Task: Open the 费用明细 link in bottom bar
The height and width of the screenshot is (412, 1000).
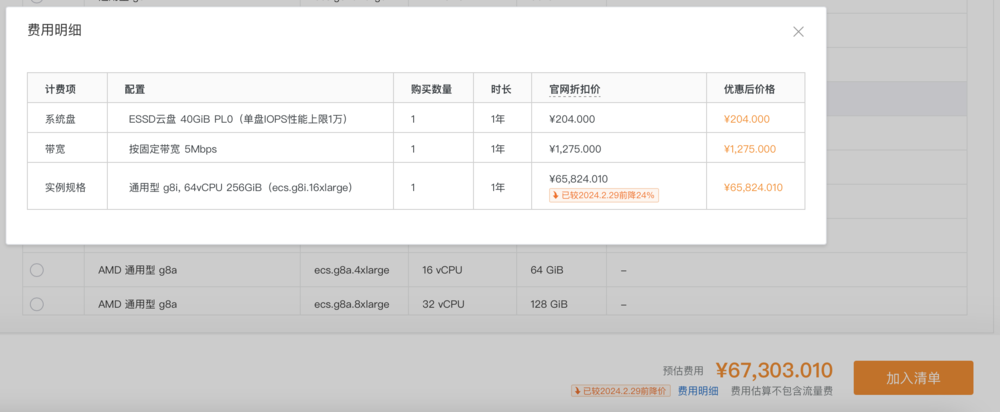Action: 697,392
